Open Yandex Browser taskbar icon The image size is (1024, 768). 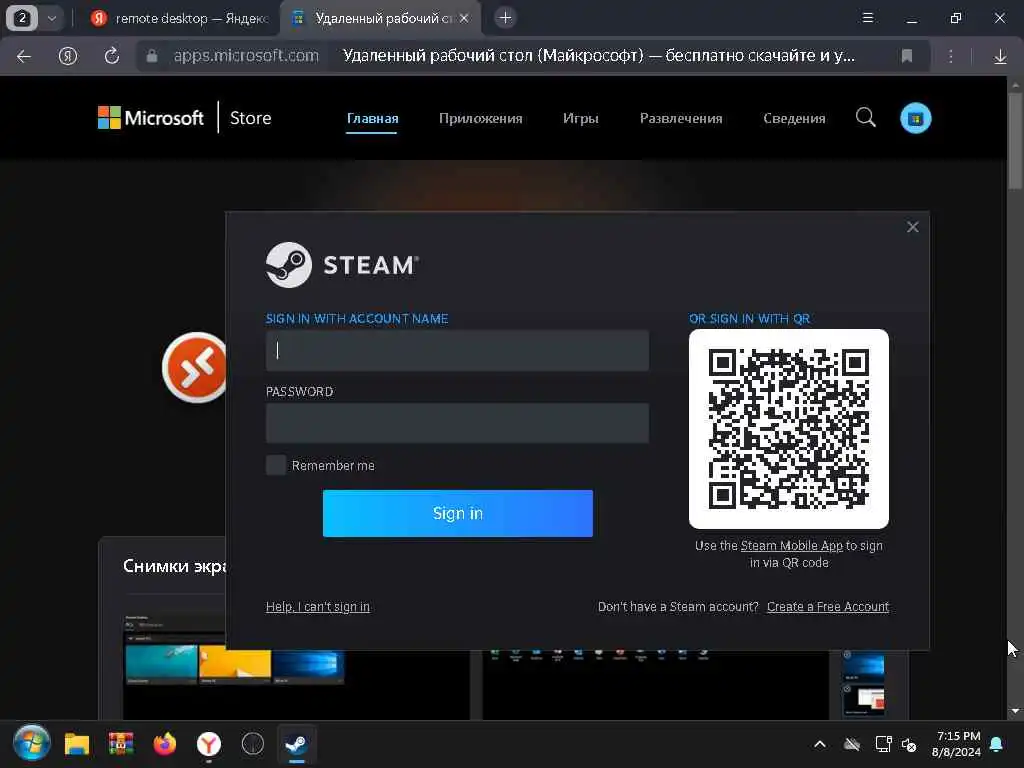click(209, 744)
